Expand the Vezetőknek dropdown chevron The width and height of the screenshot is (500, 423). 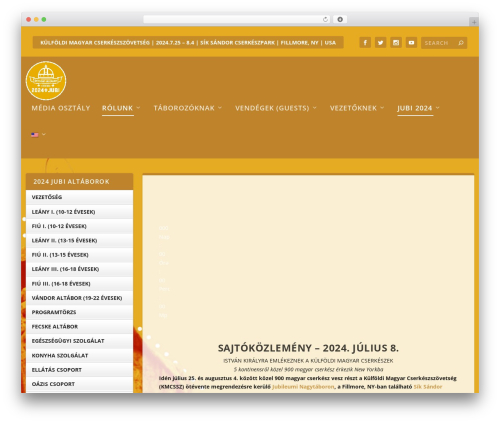click(382, 108)
